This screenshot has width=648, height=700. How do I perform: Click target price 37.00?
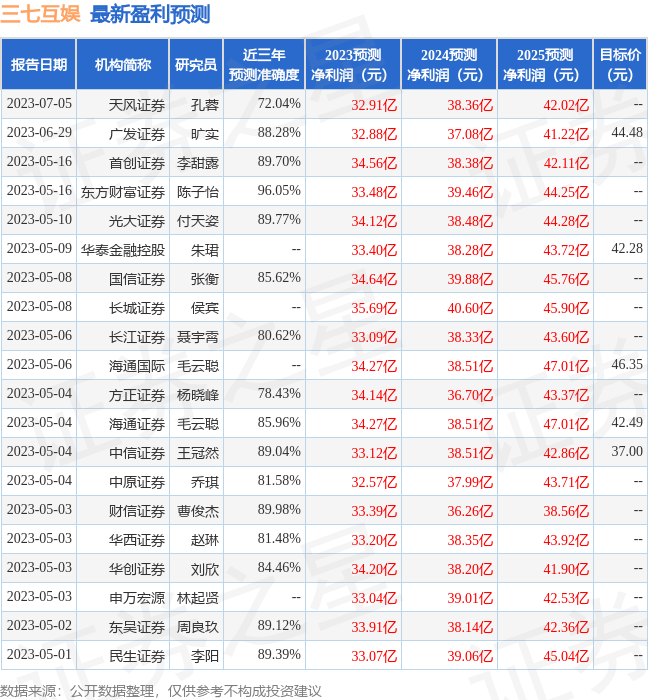[x=627, y=452]
